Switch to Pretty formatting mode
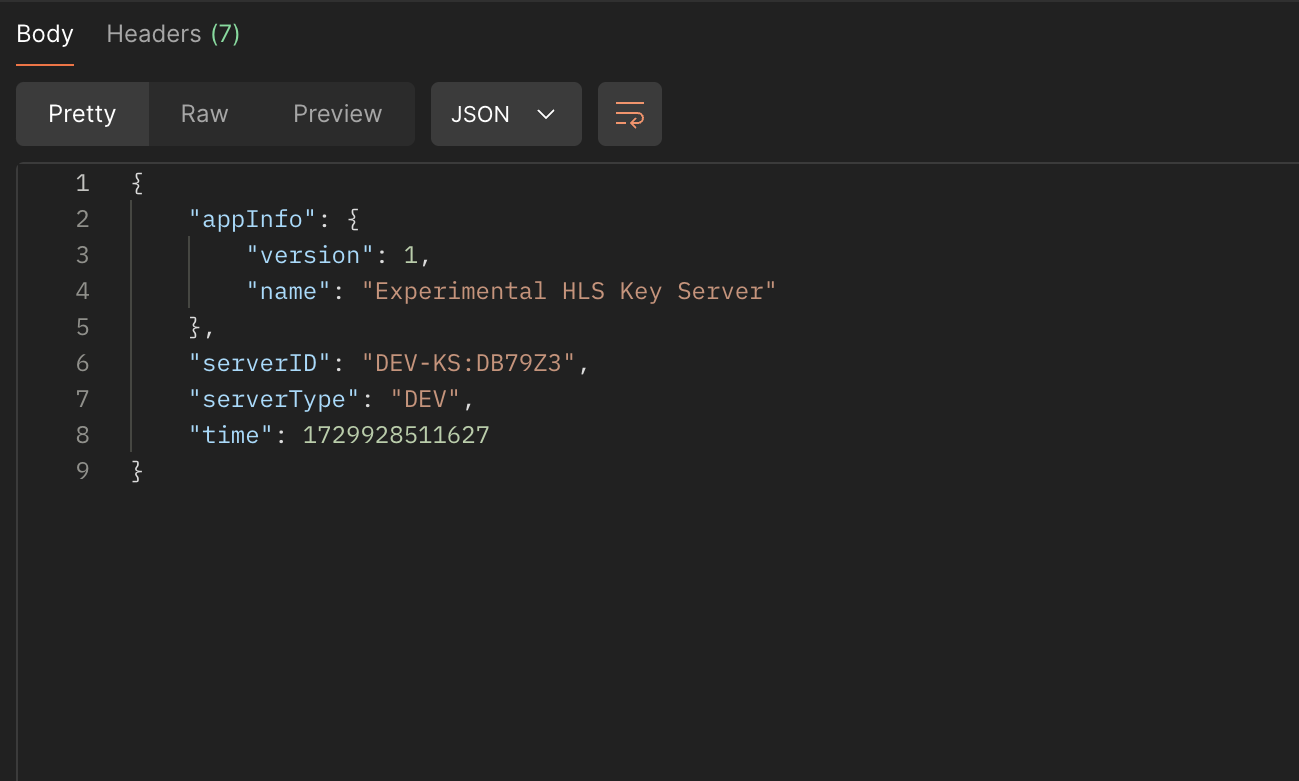Image resolution: width=1299 pixels, height=781 pixels. coord(82,114)
